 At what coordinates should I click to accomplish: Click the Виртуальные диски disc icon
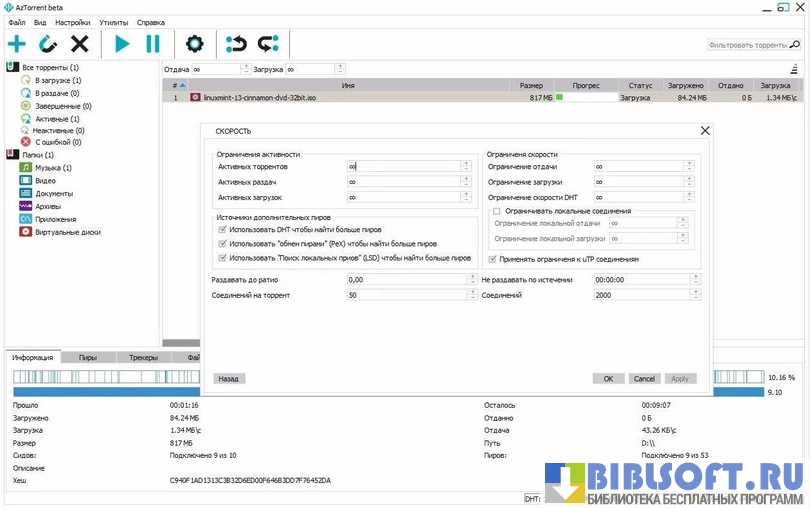point(26,232)
